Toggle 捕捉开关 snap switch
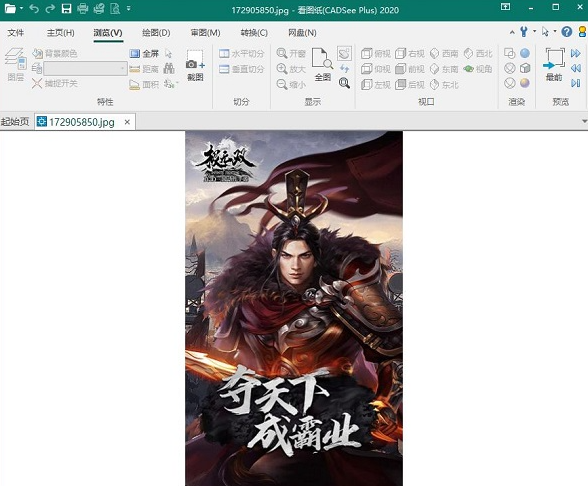This screenshot has width=588, height=486. click(55, 83)
